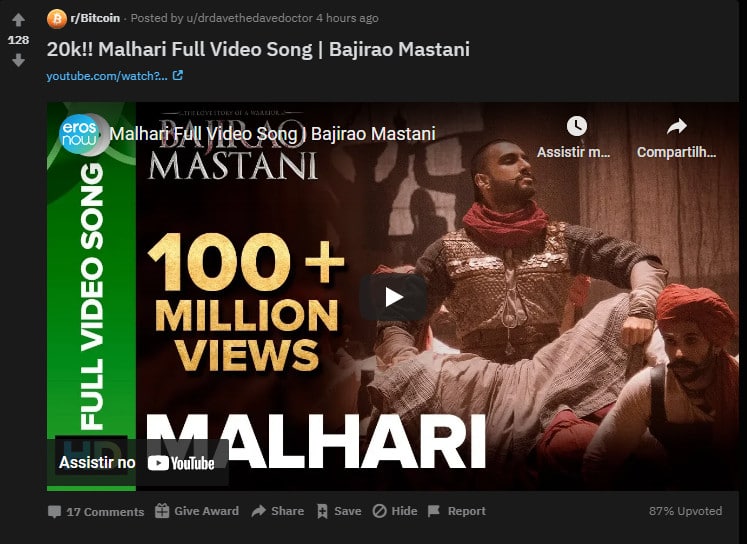Open the 17 Comments section
The width and height of the screenshot is (747, 544).
(96, 512)
